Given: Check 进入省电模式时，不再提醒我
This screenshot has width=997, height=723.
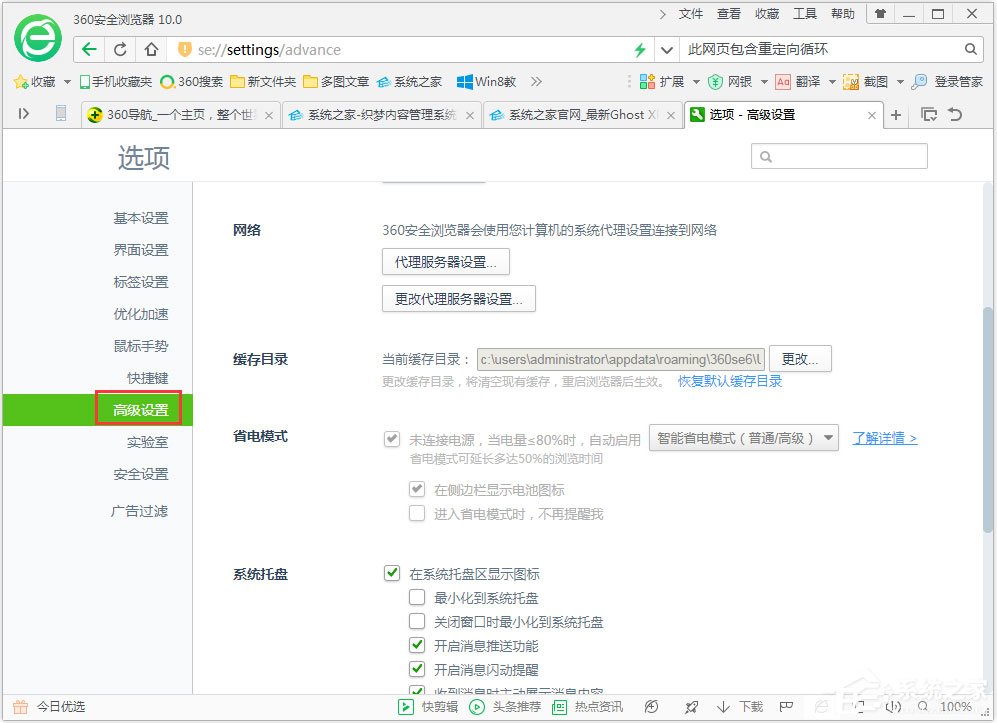Looking at the screenshot, I should click(417, 513).
